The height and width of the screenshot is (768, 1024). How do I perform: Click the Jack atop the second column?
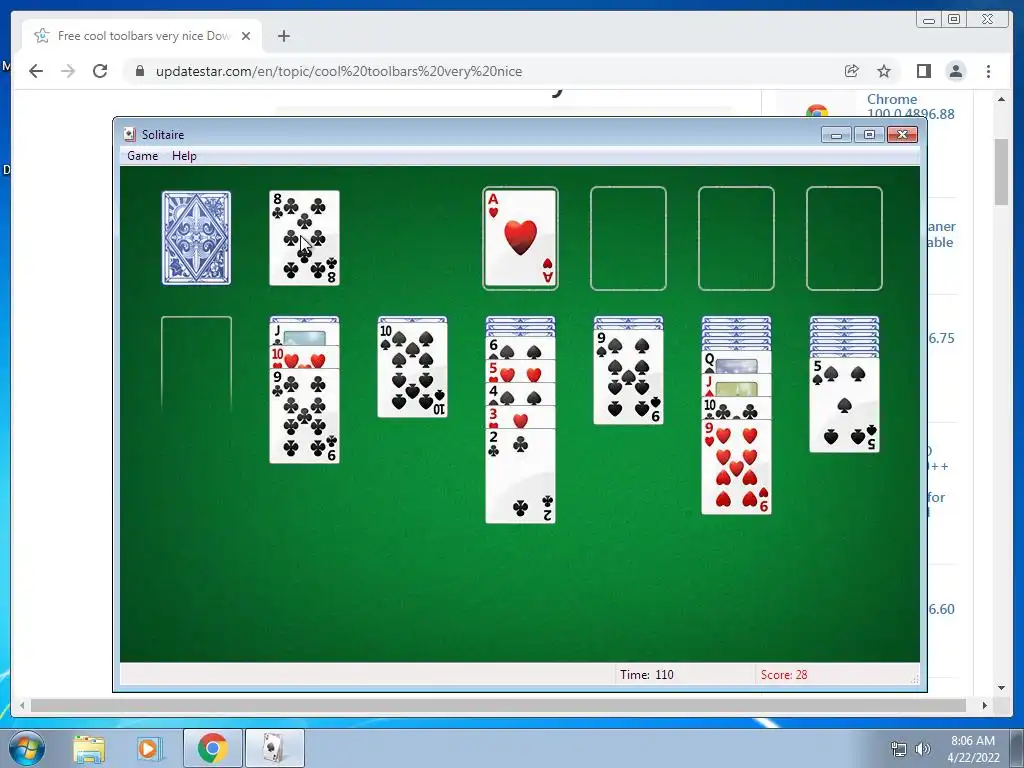pyautogui.click(x=304, y=335)
